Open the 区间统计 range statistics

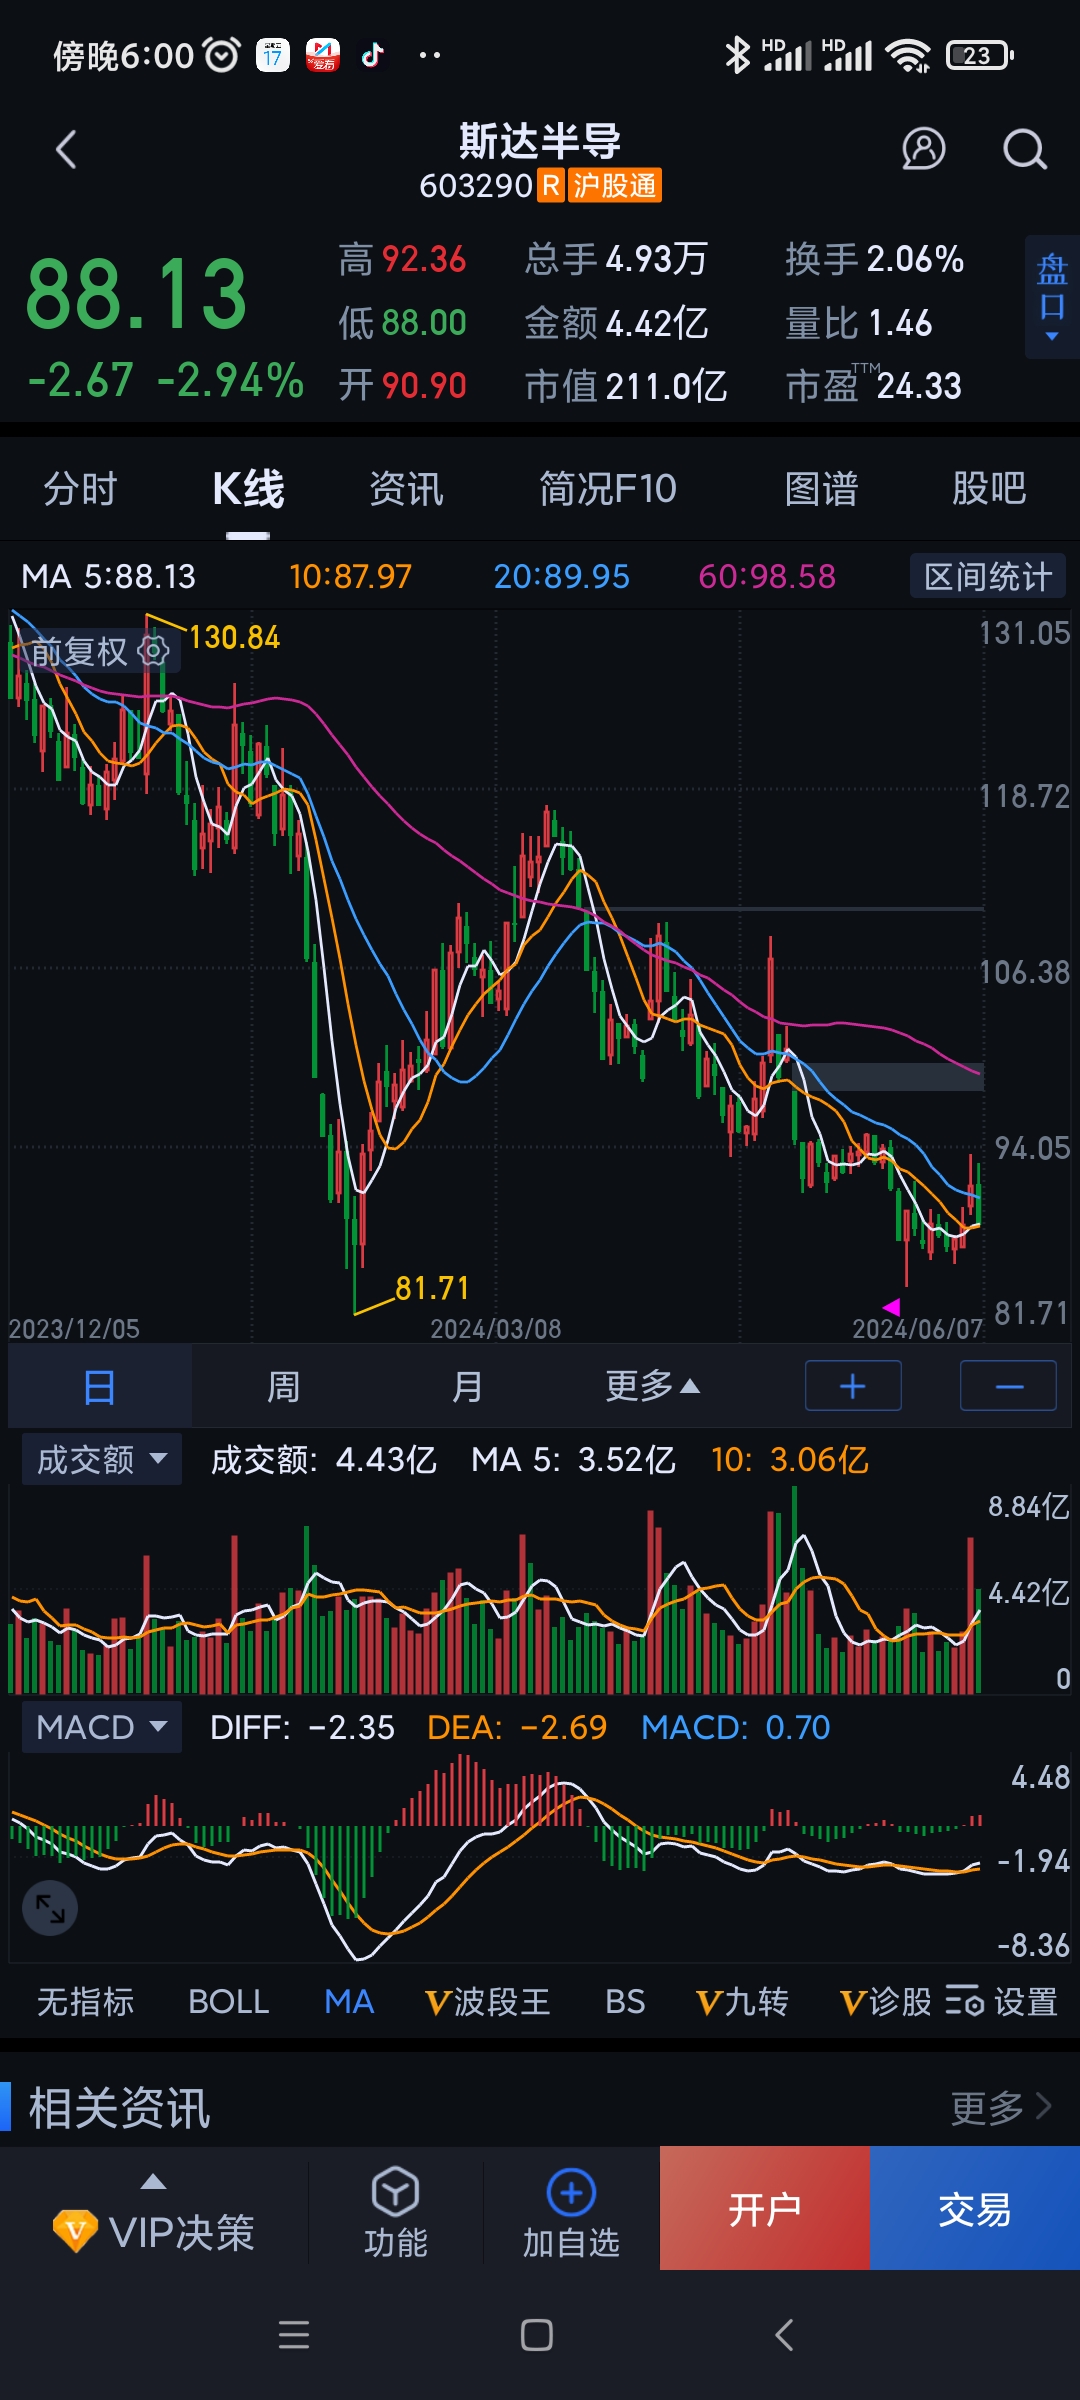987,577
